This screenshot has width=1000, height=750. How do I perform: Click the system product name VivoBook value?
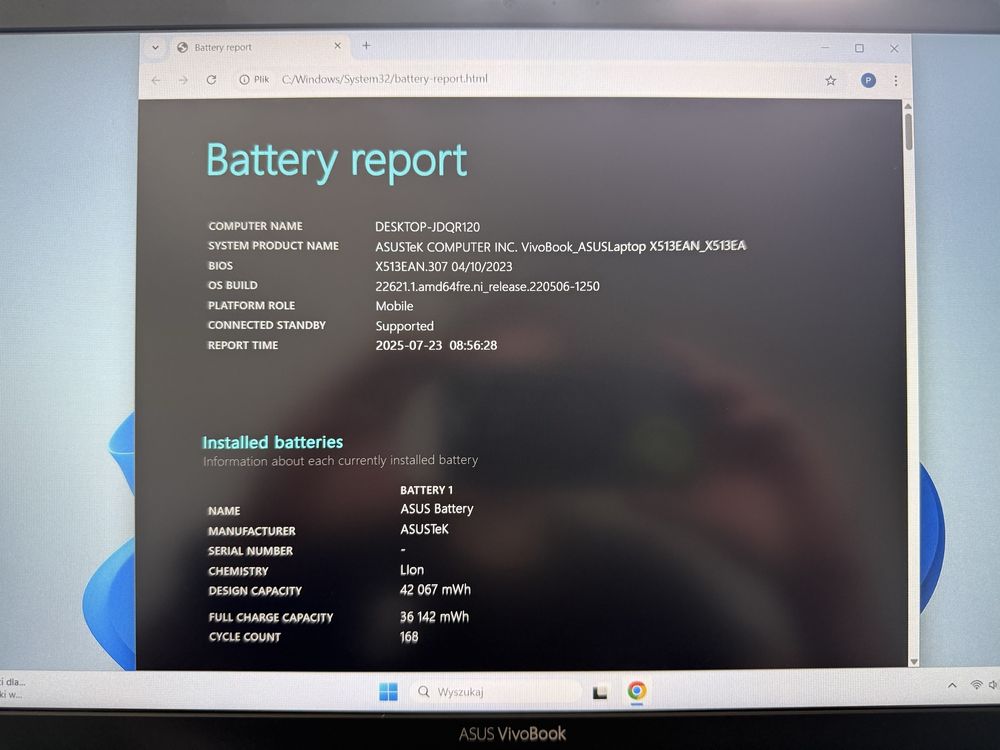(x=560, y=247)
